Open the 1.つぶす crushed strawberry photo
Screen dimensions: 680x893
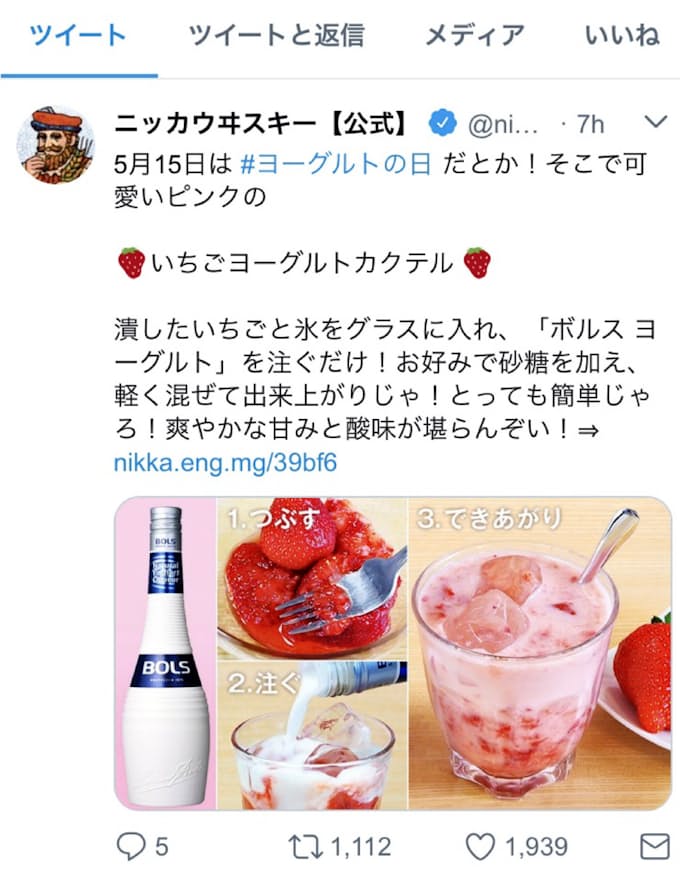coord(312,579)
